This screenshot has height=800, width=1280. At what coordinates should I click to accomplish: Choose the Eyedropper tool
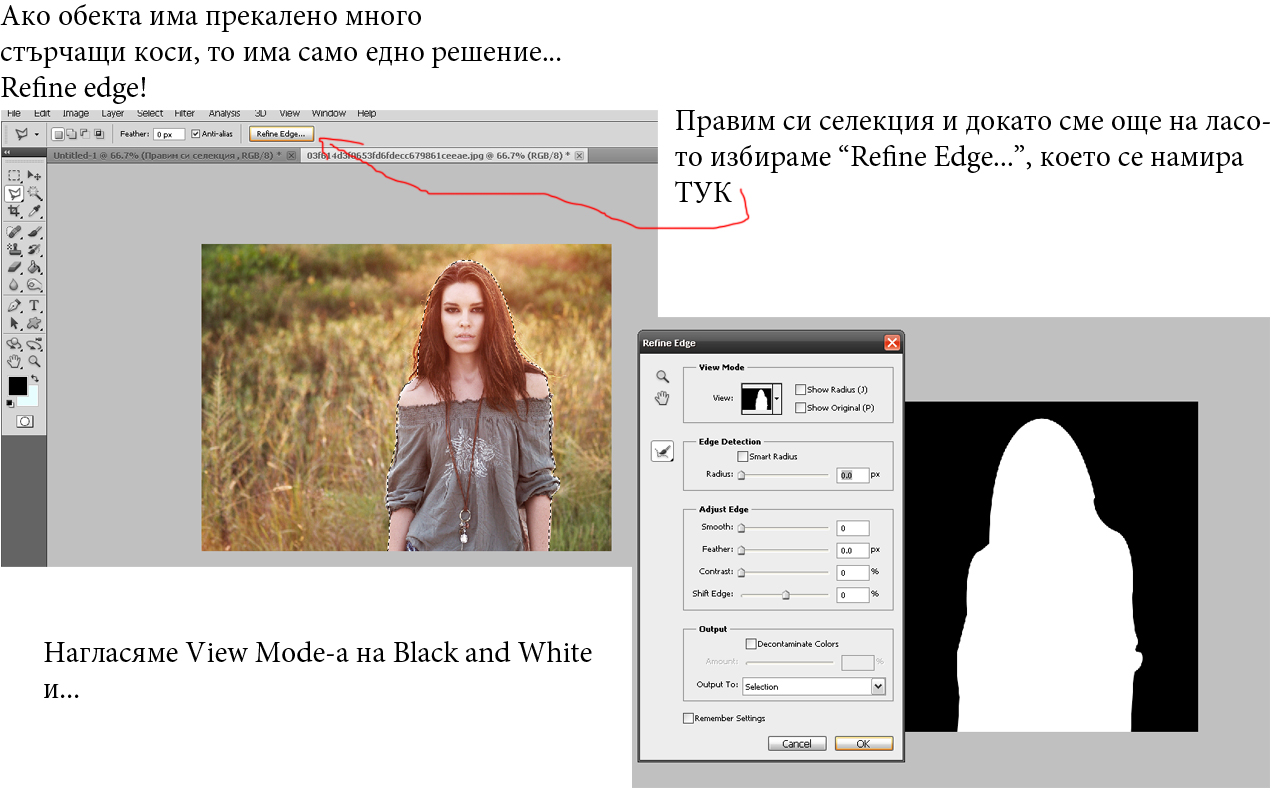(34, 212)
